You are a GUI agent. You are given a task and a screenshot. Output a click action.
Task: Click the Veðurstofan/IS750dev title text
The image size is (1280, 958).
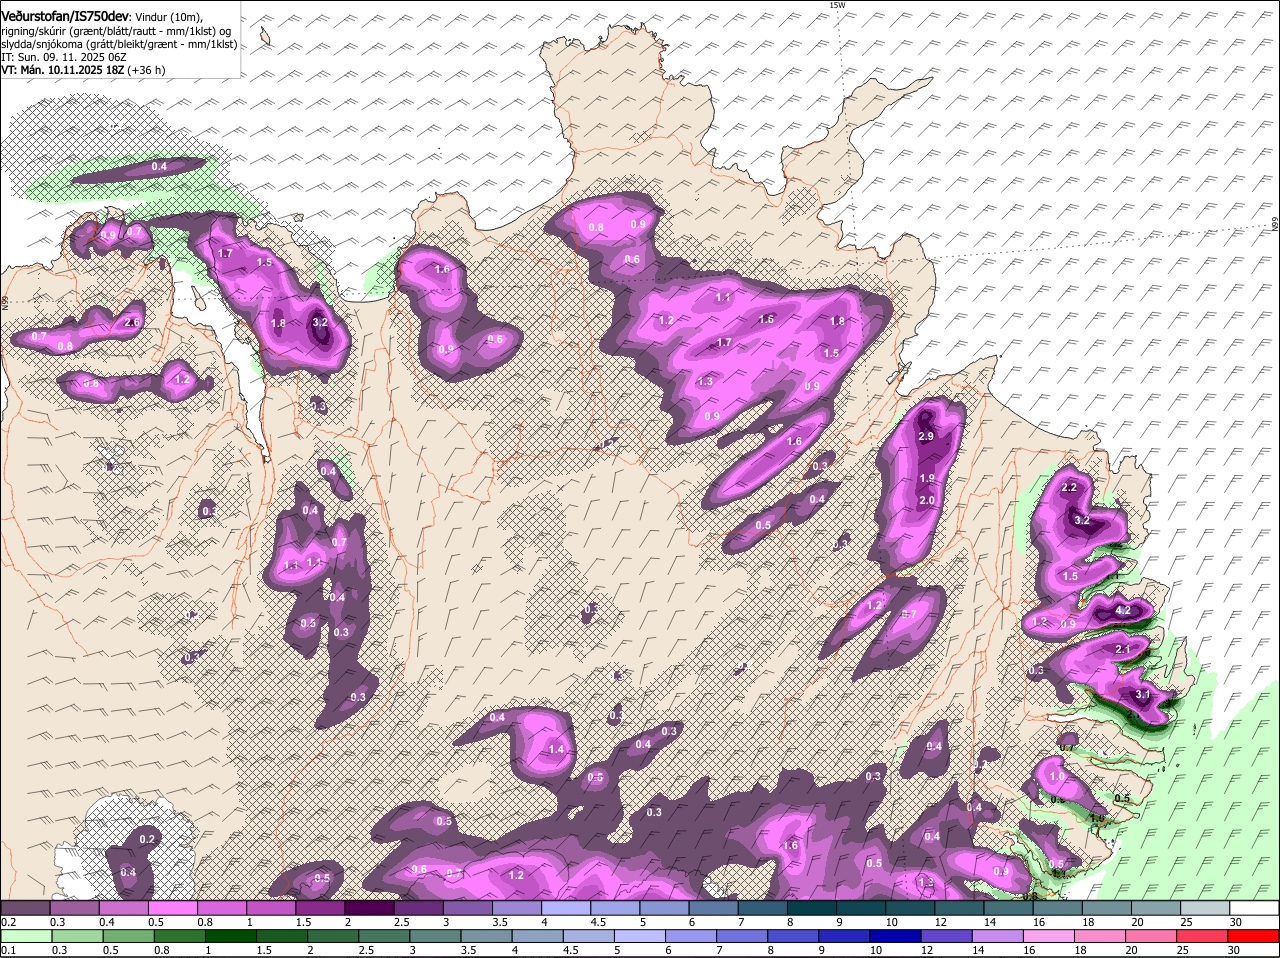click(64, 17)
